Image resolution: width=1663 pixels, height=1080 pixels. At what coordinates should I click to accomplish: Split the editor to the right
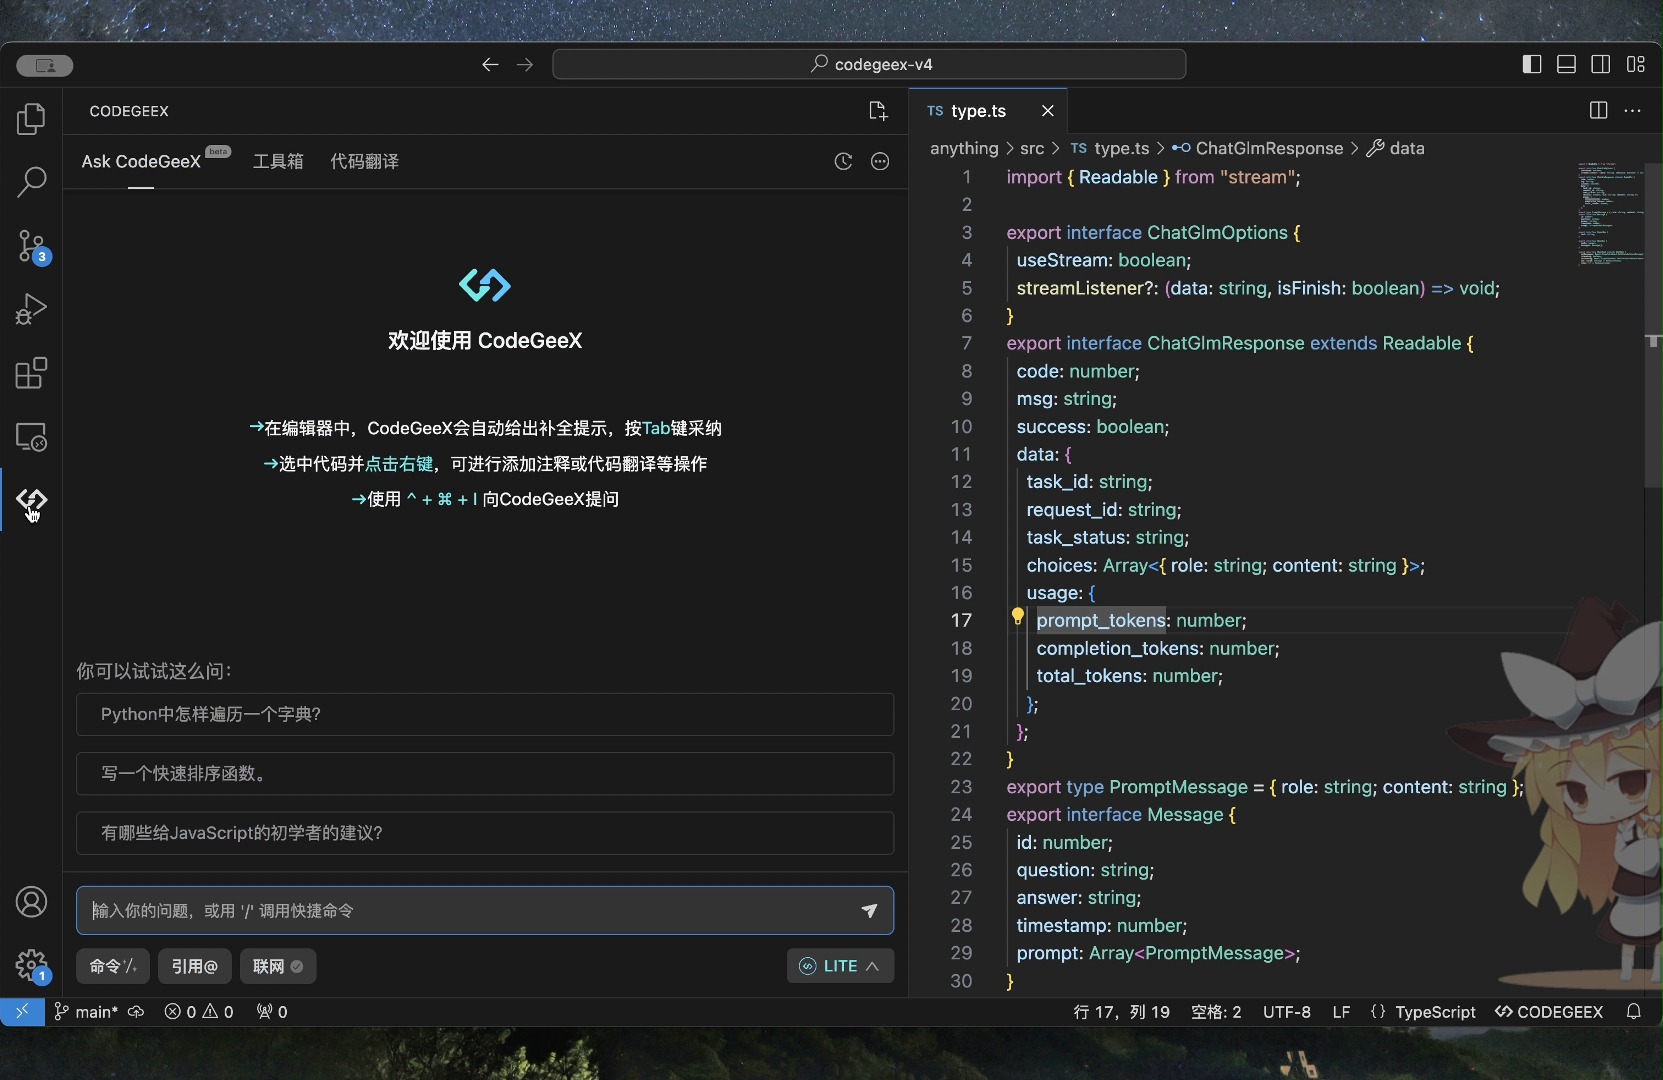tap(1598, 111)
